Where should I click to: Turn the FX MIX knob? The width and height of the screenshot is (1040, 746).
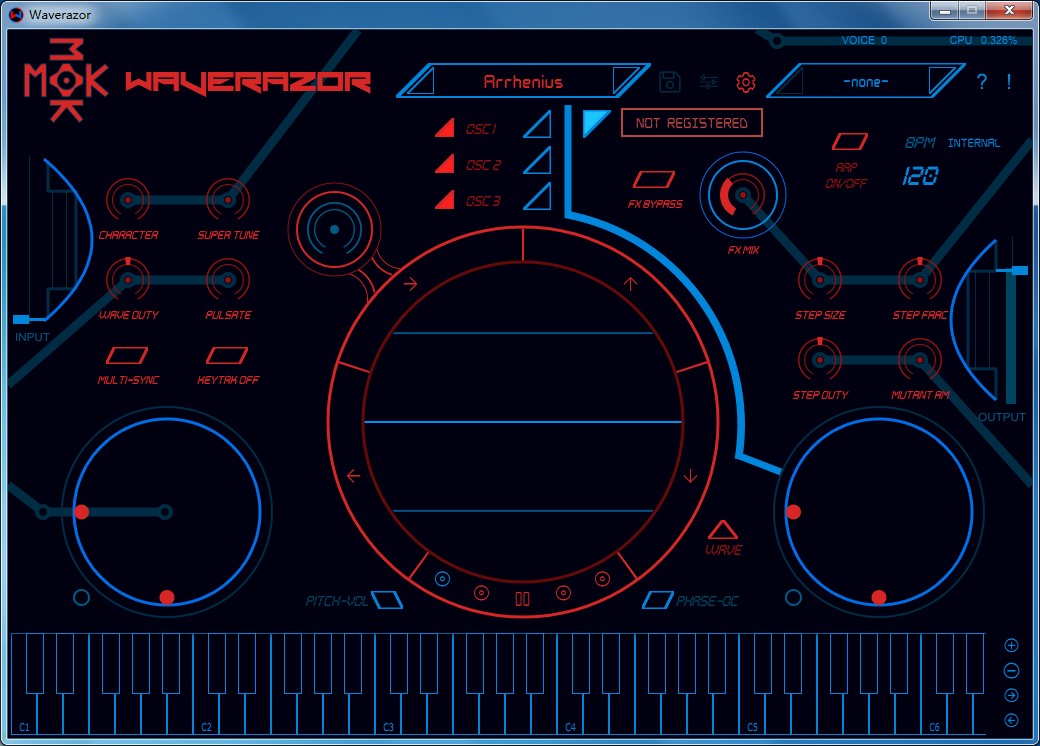pyautogui.click(x=742, y=196)
